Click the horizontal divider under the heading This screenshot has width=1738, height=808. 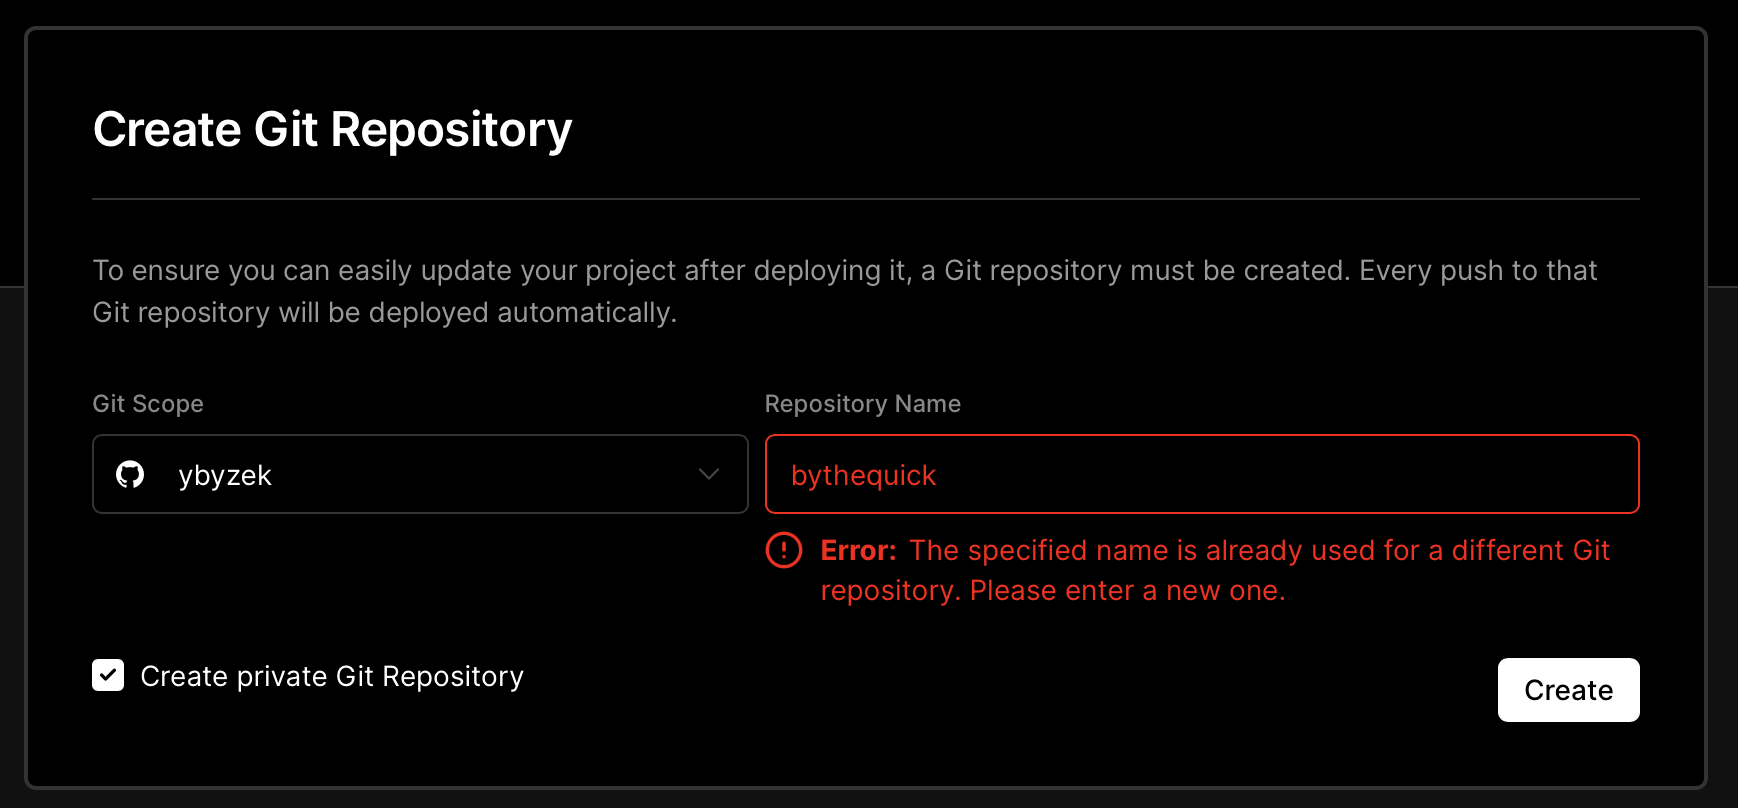tap(866, 199)
